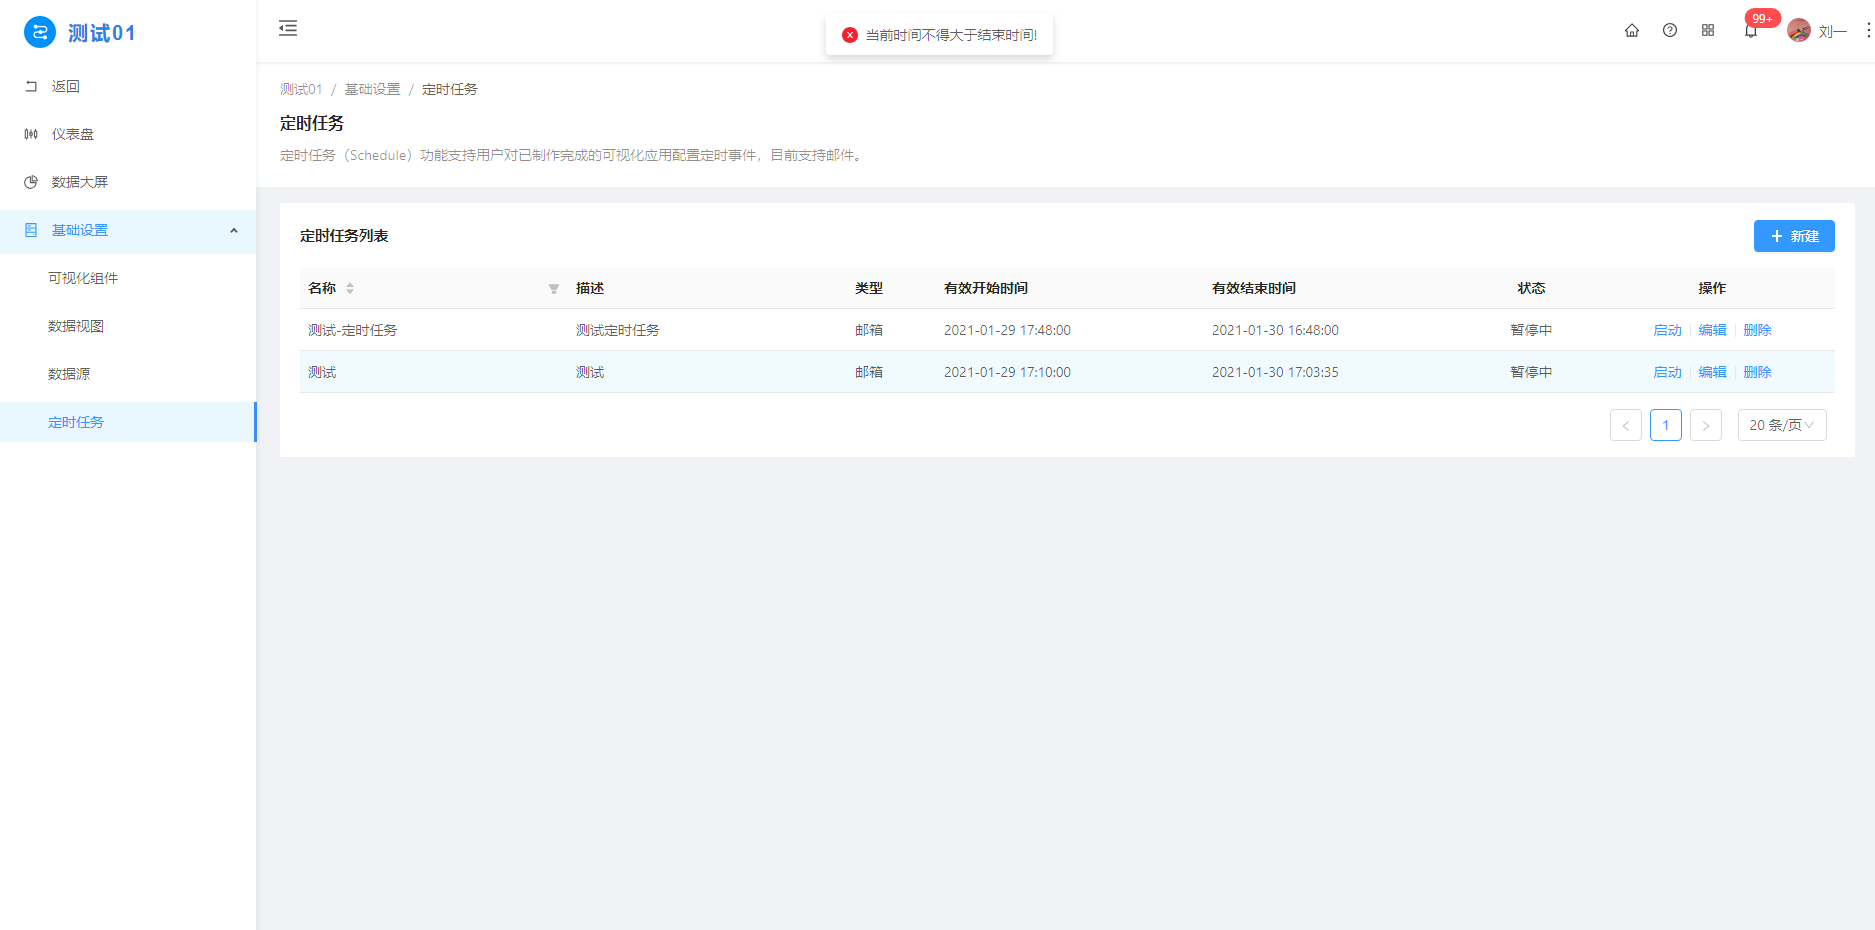Select the 可视化组件 submenu item
1875x930 pixels.
128,278
